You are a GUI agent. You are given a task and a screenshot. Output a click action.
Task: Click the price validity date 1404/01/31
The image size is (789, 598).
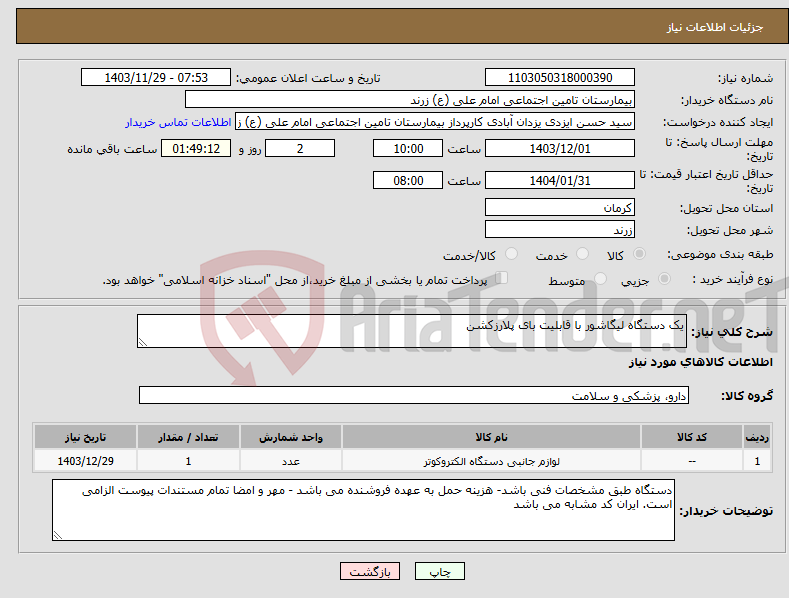click(560, 180)
